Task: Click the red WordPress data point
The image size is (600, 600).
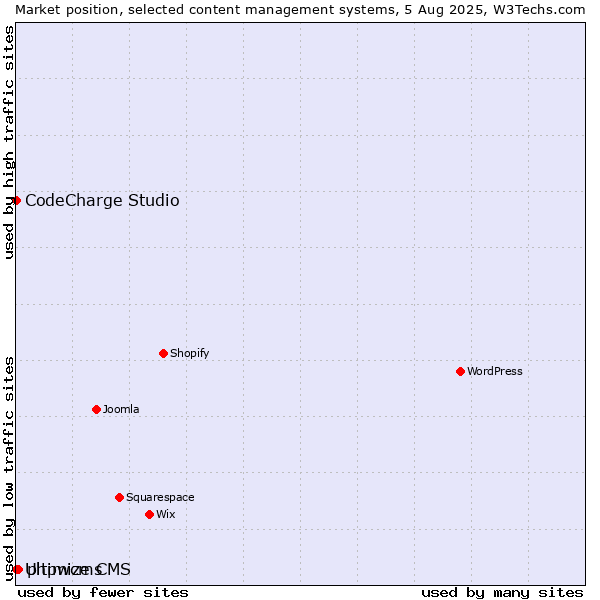Action: click(x=460, y=371)
